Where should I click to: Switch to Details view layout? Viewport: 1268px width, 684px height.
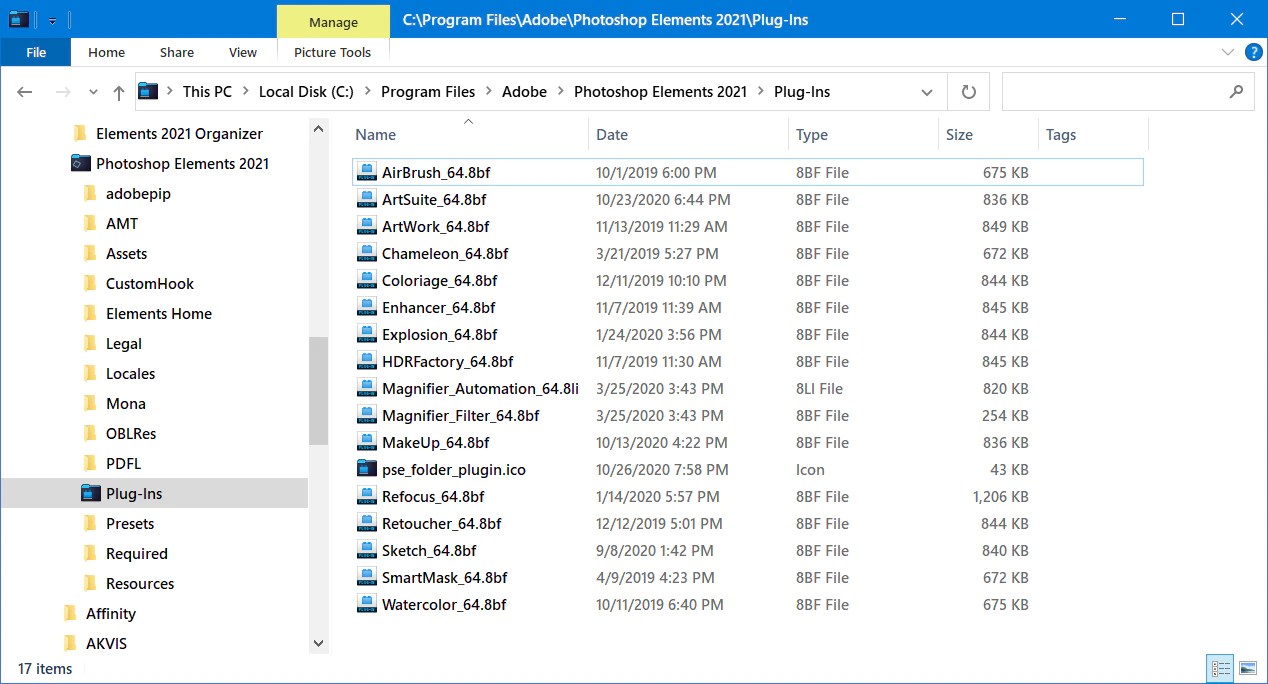[1220, 668]
